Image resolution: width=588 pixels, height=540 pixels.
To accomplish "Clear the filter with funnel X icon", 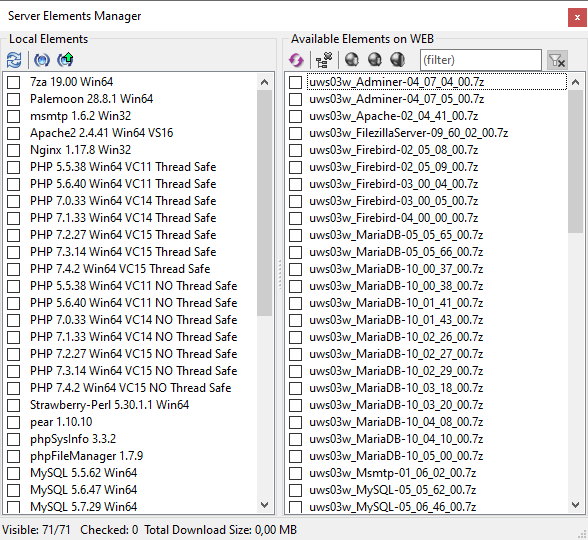I will 557,60.
